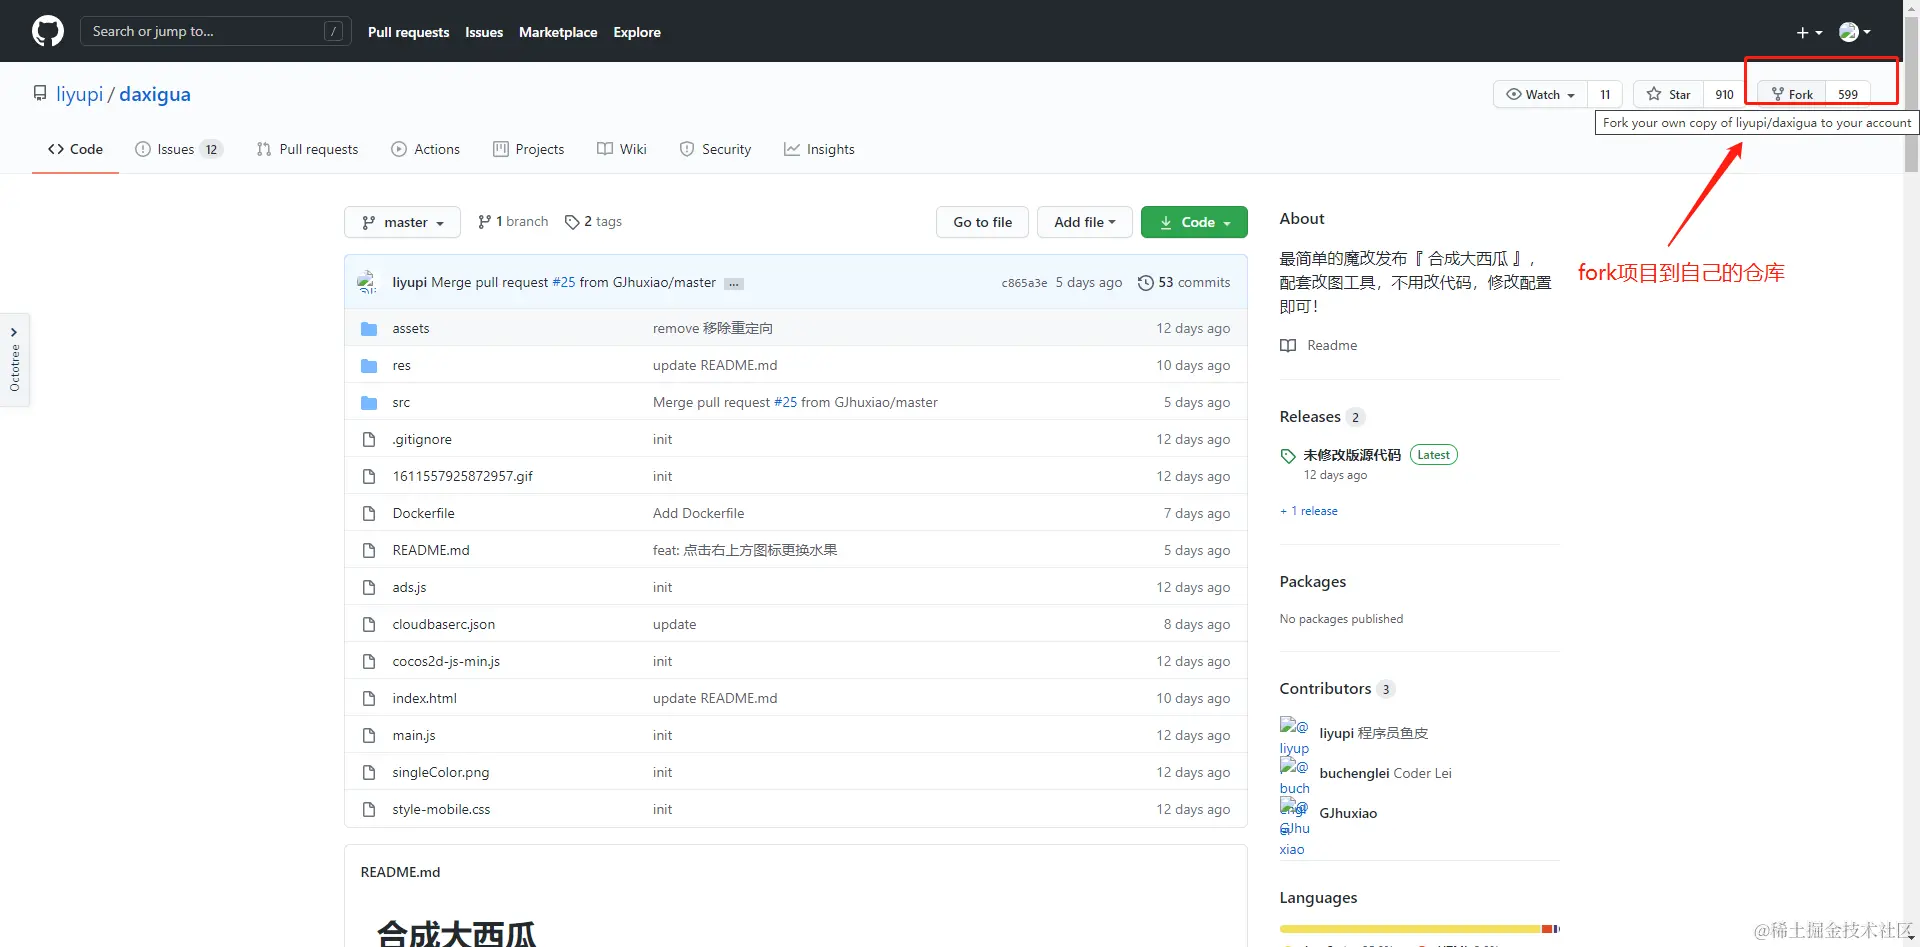Screen dimensions: 1920x947
Task: Click the tag icon beside 2 tags
Action: (572, 222)
